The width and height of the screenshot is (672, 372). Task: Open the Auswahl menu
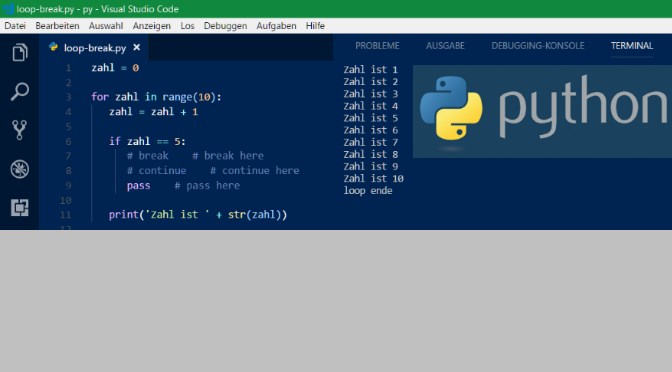coord(106,26)
